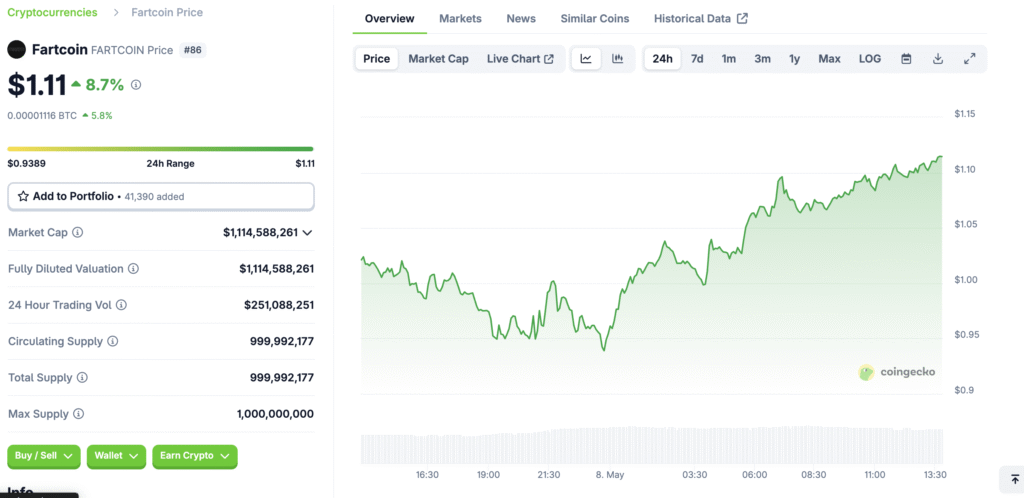Download chart data with download icon
The image size is (1024, 498).
click(938, 59)
